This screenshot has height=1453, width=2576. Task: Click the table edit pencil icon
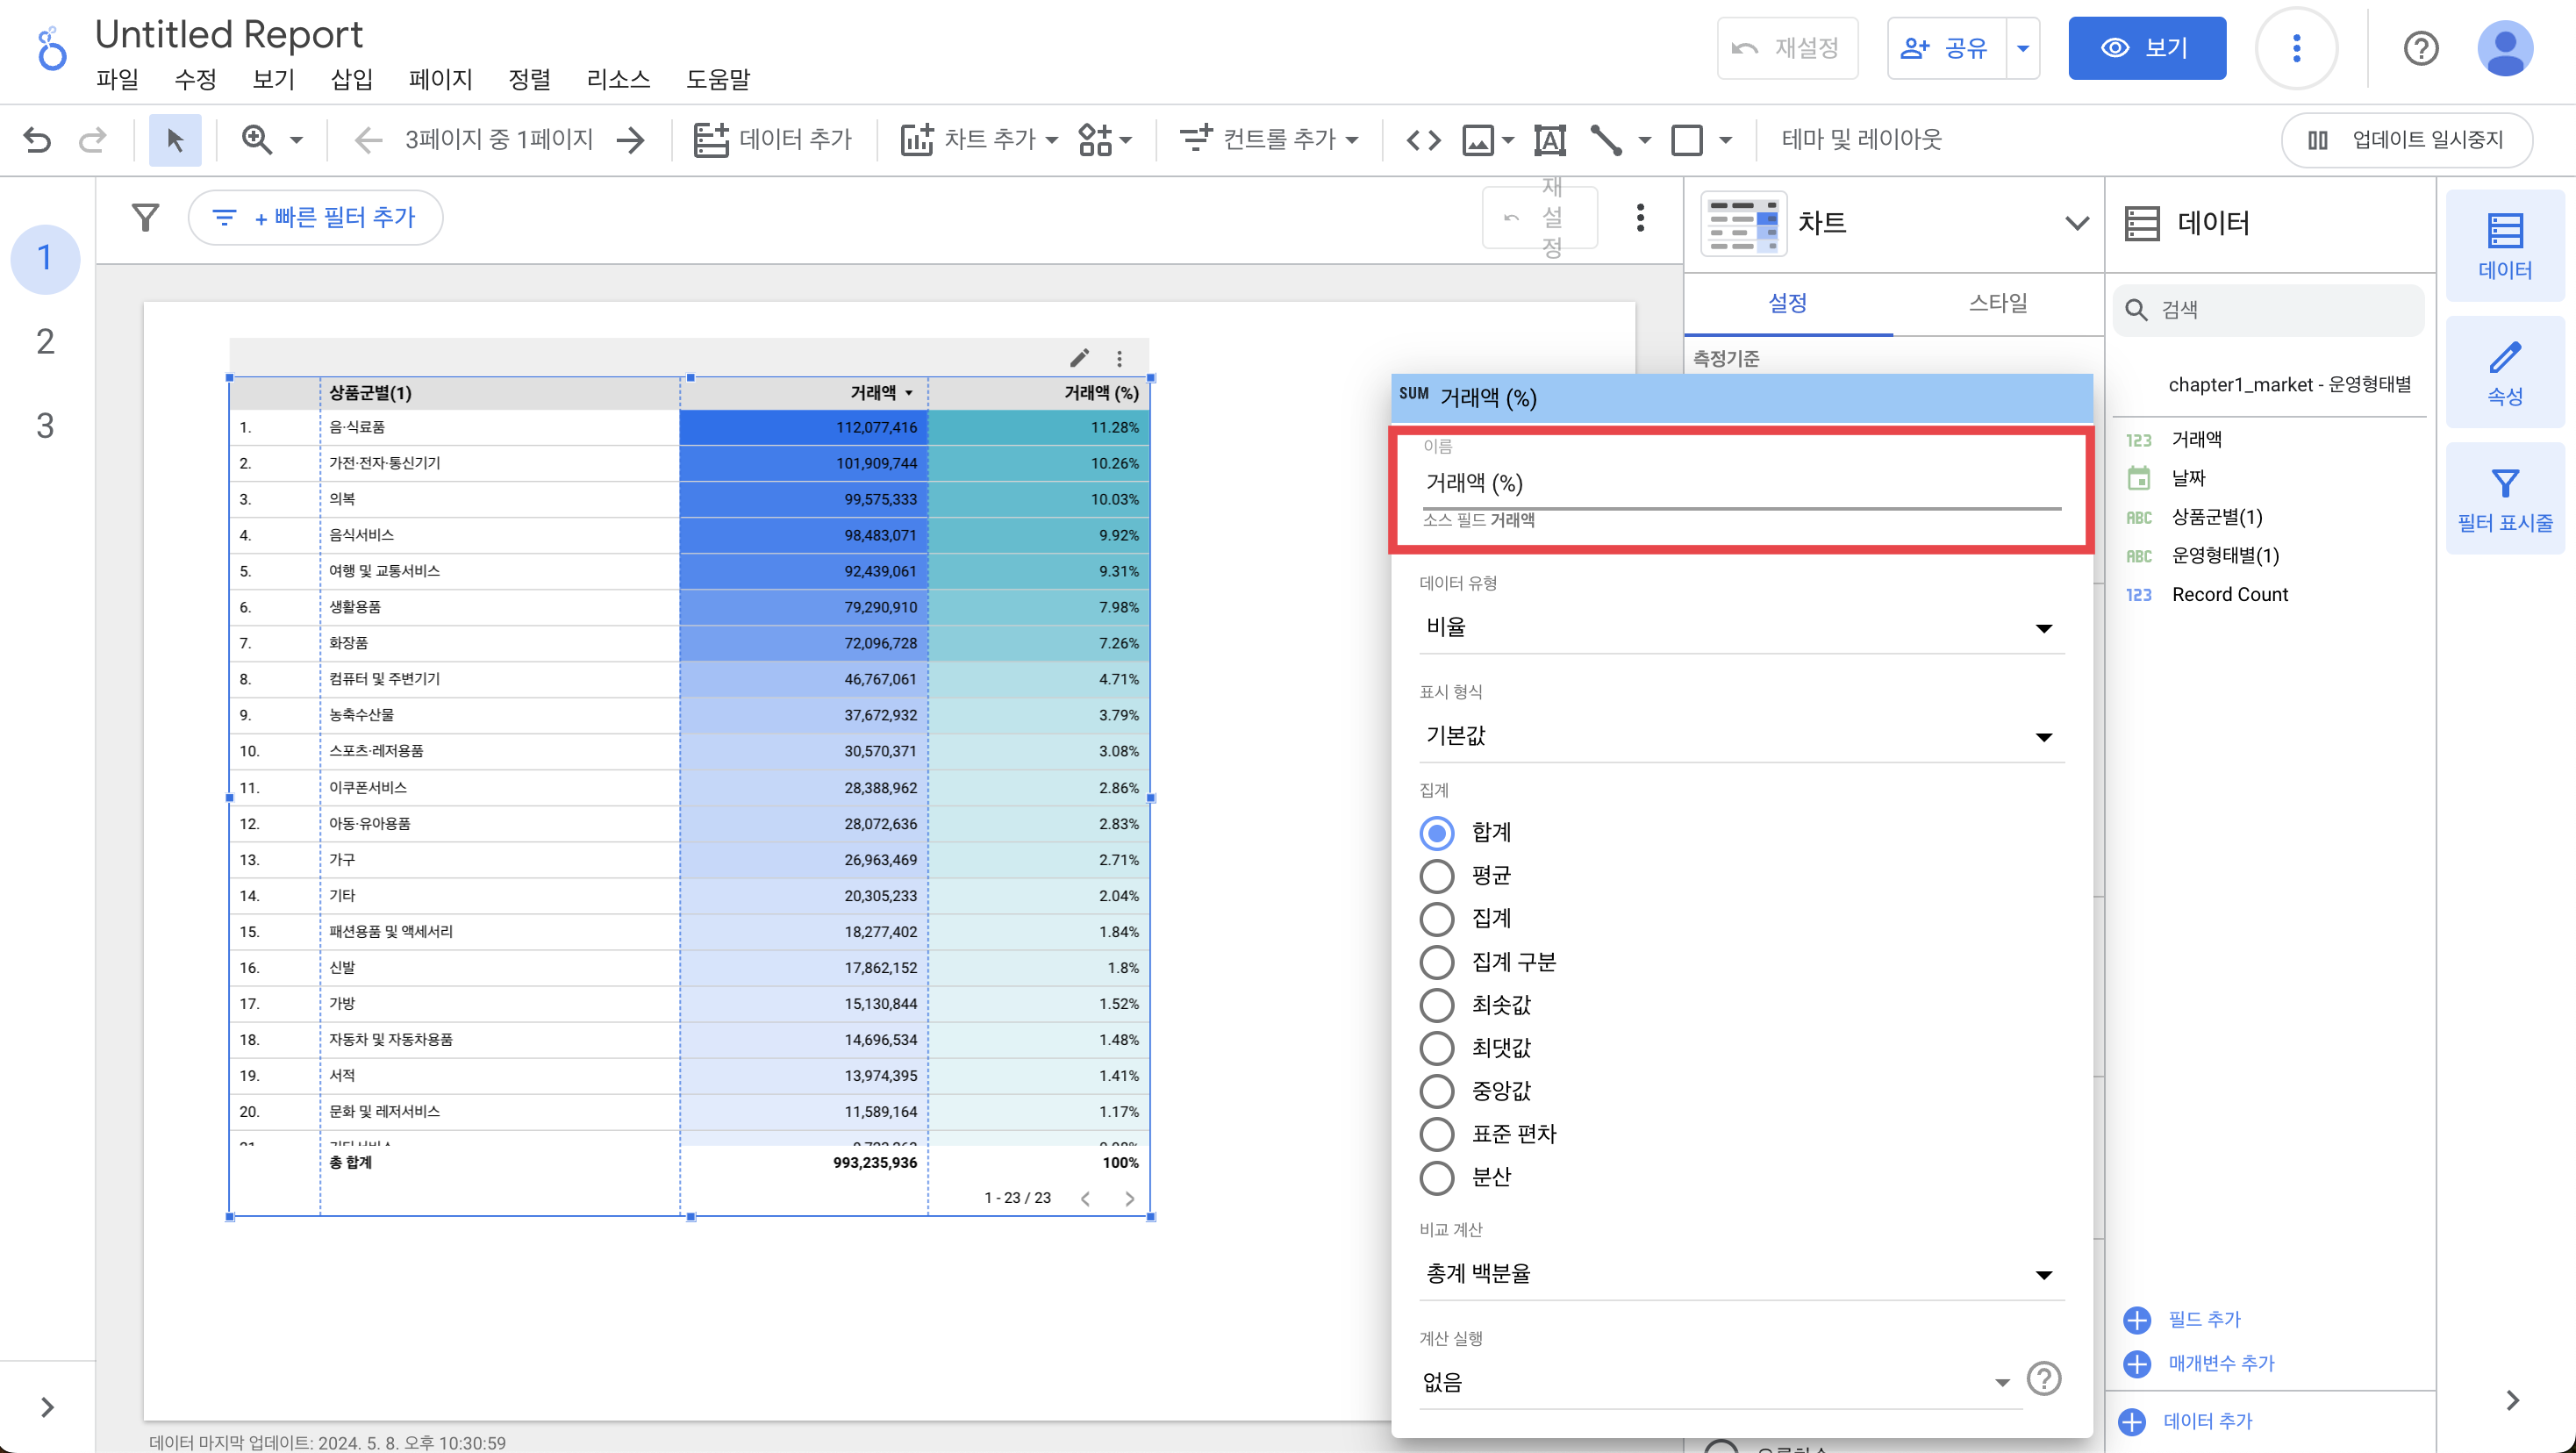(x=1079, y=358)
